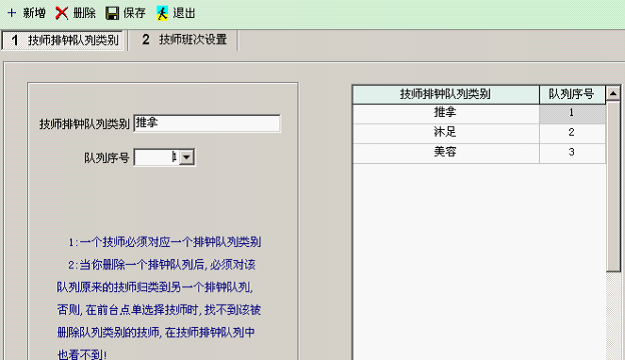Click the 保存 toolbar label
This screenshot has height=360, width=625.
134,13
